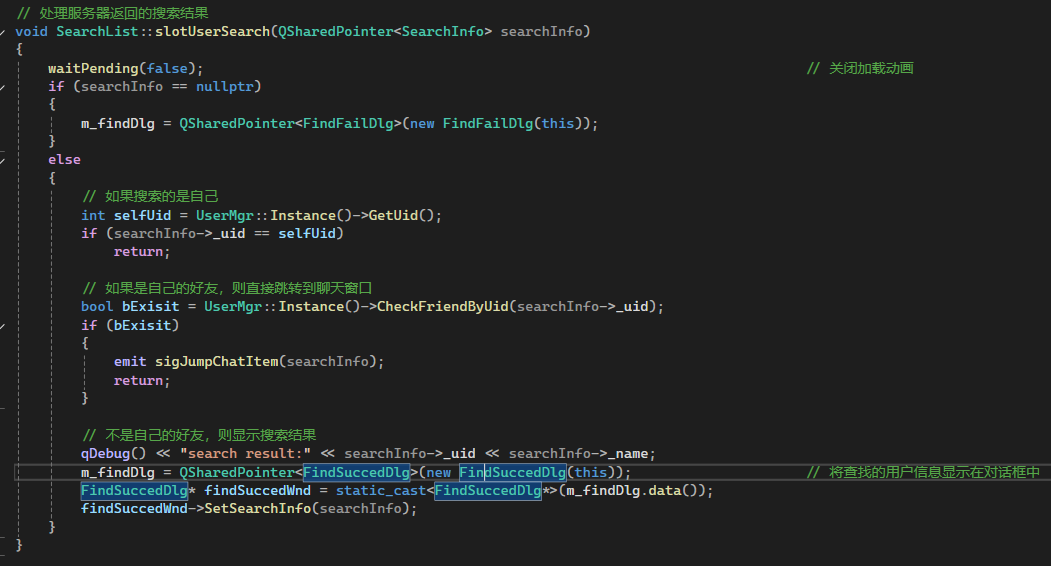Click the 'data' call on m_findDlg
Image resolution: width=1051 pixels, height=566 pixels.
(x=665, y=490)
